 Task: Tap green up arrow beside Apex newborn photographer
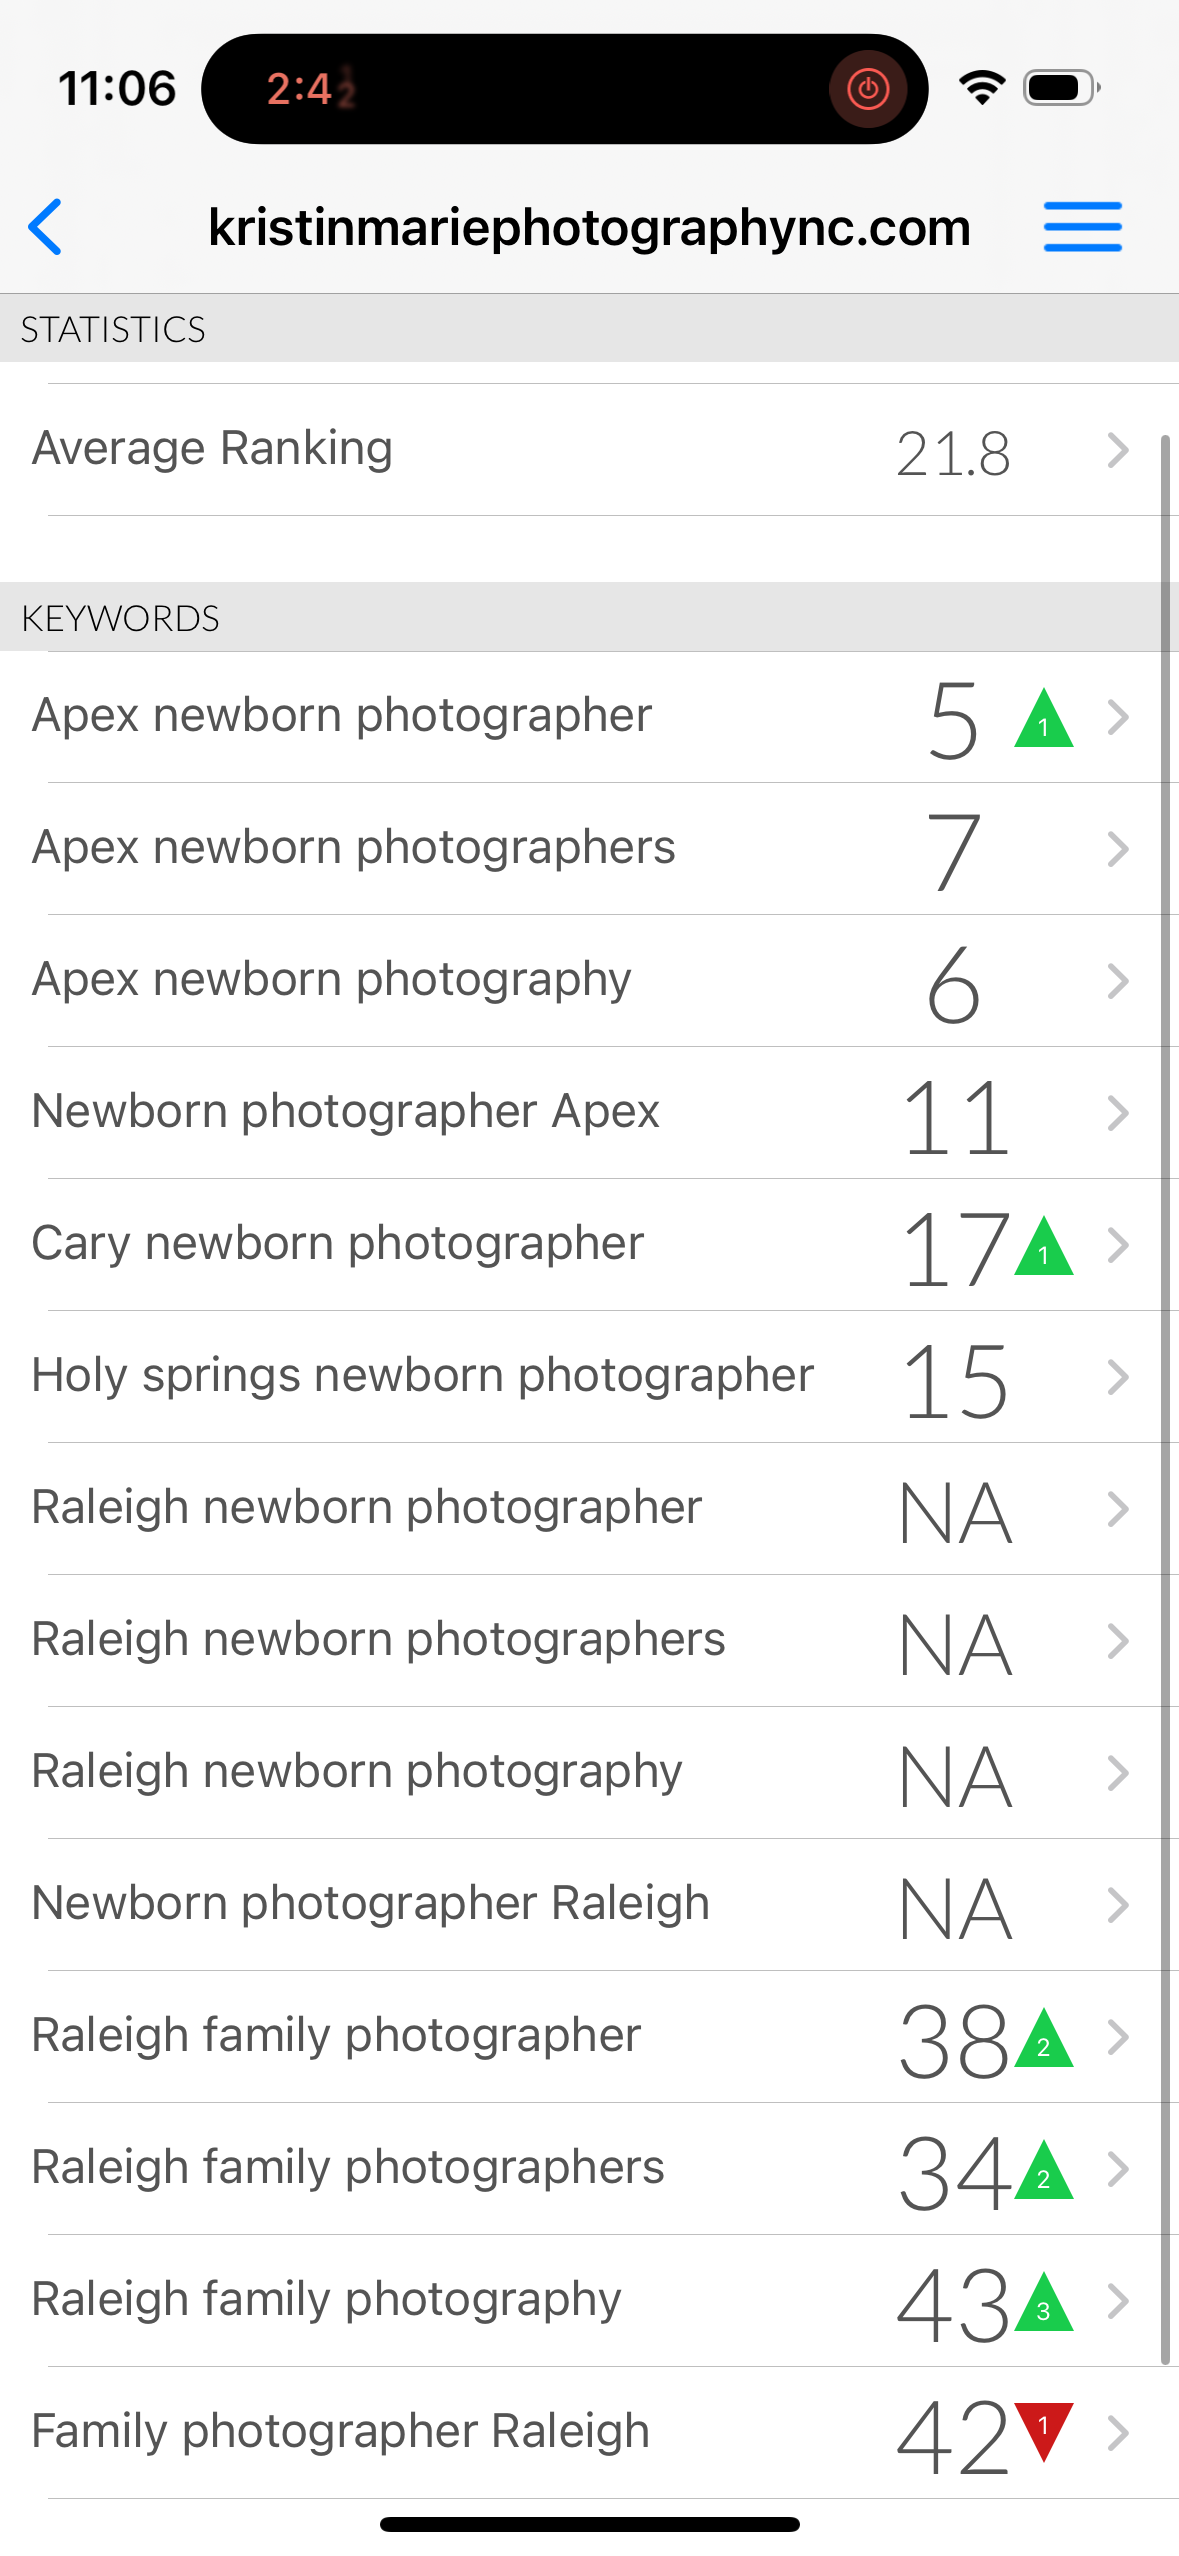tap(1043, 720)
